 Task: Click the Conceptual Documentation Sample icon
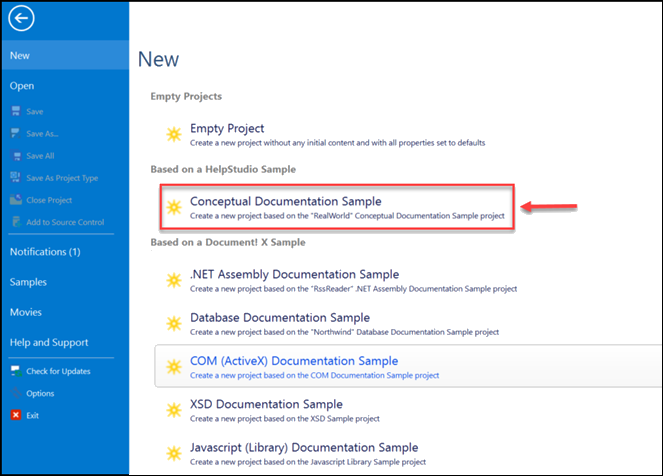173,208
